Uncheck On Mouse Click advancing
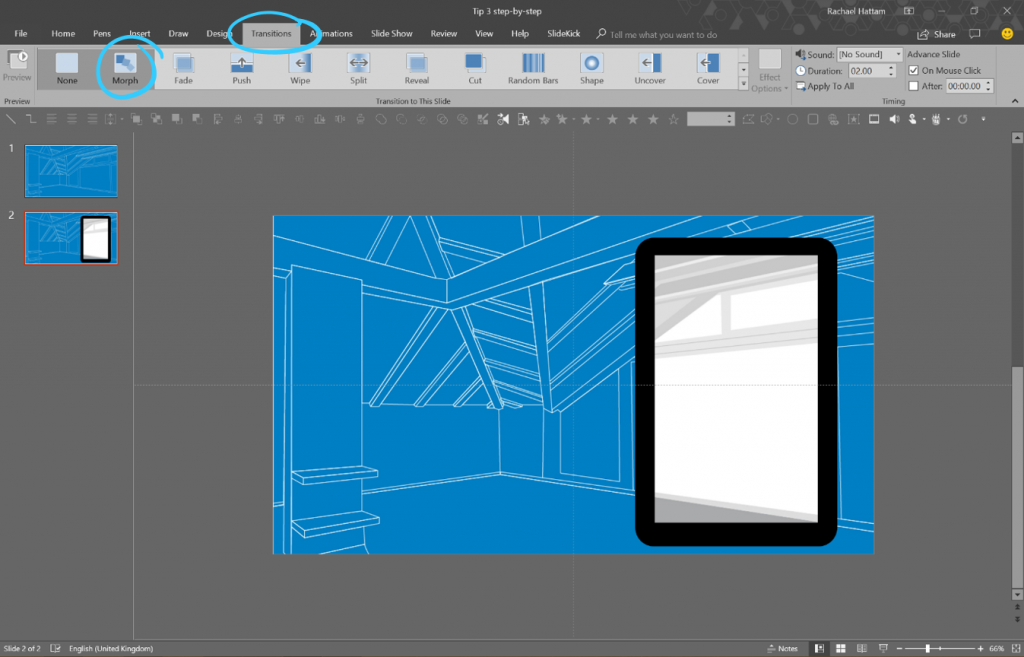Screen dimensions: 1024x657 click(x=916, y=70)
